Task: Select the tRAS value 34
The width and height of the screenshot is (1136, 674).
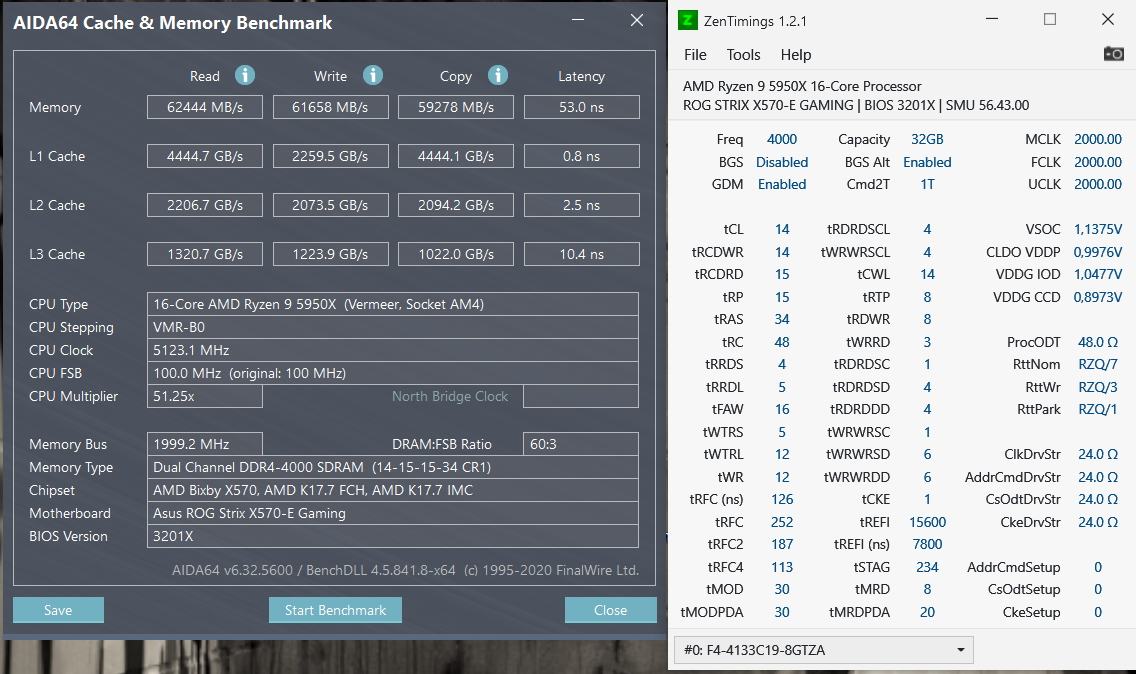Action: point(782,319)
